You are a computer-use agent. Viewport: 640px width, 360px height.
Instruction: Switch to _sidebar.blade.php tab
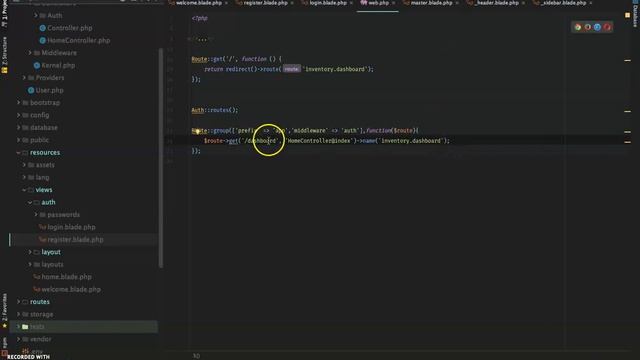pos(563,3)
